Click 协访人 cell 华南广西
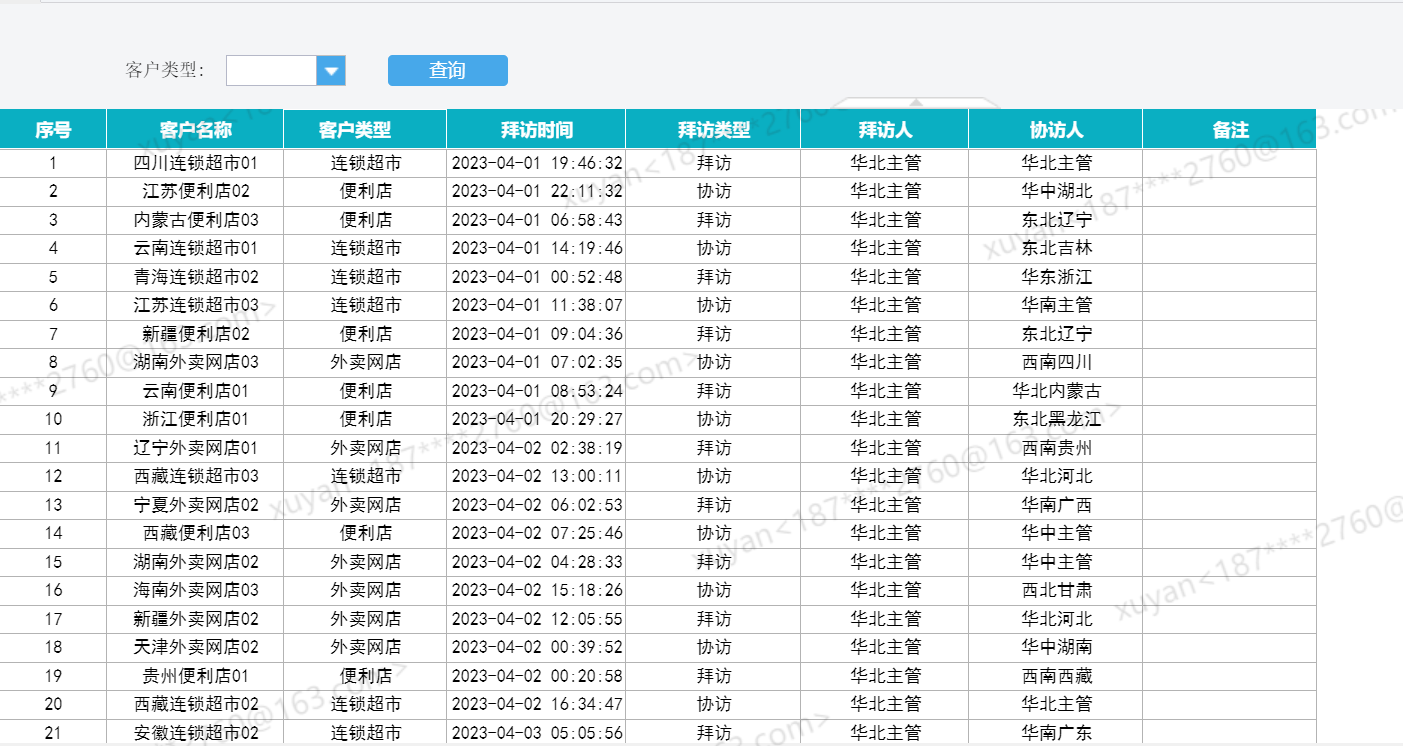The image size is (1403, 746). pyautogui.click(x=1056, y=505)
